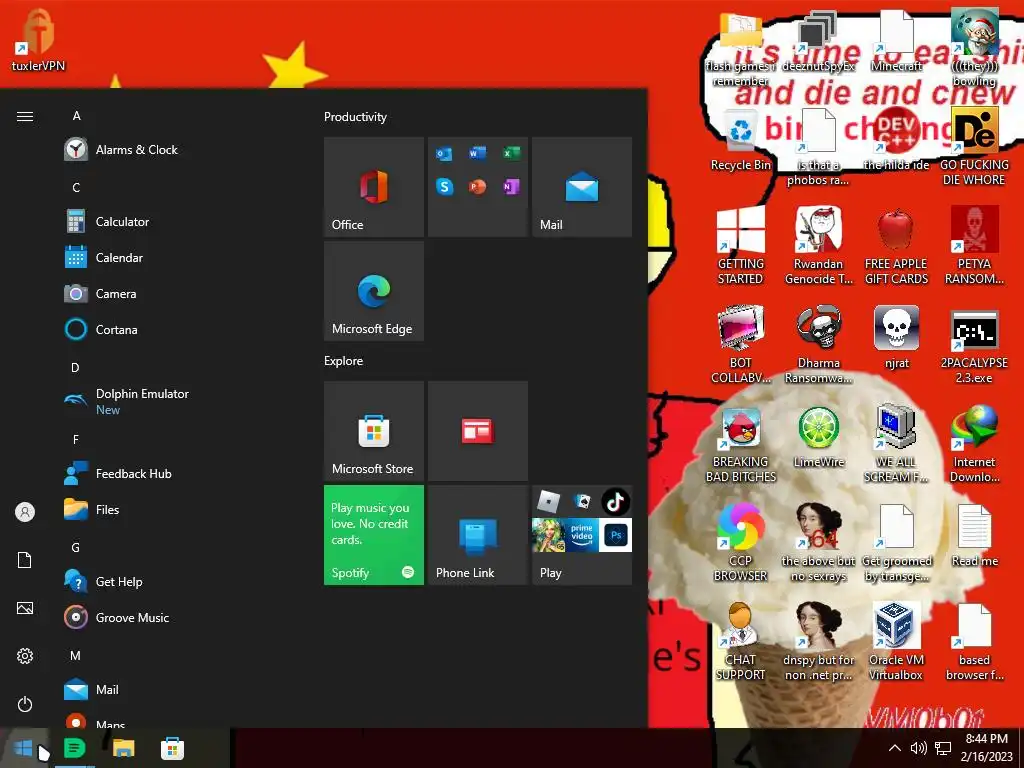Select the tuxlerVPN desktop shortcut
Screen dimensions: 1024x768
pos(39,40)
